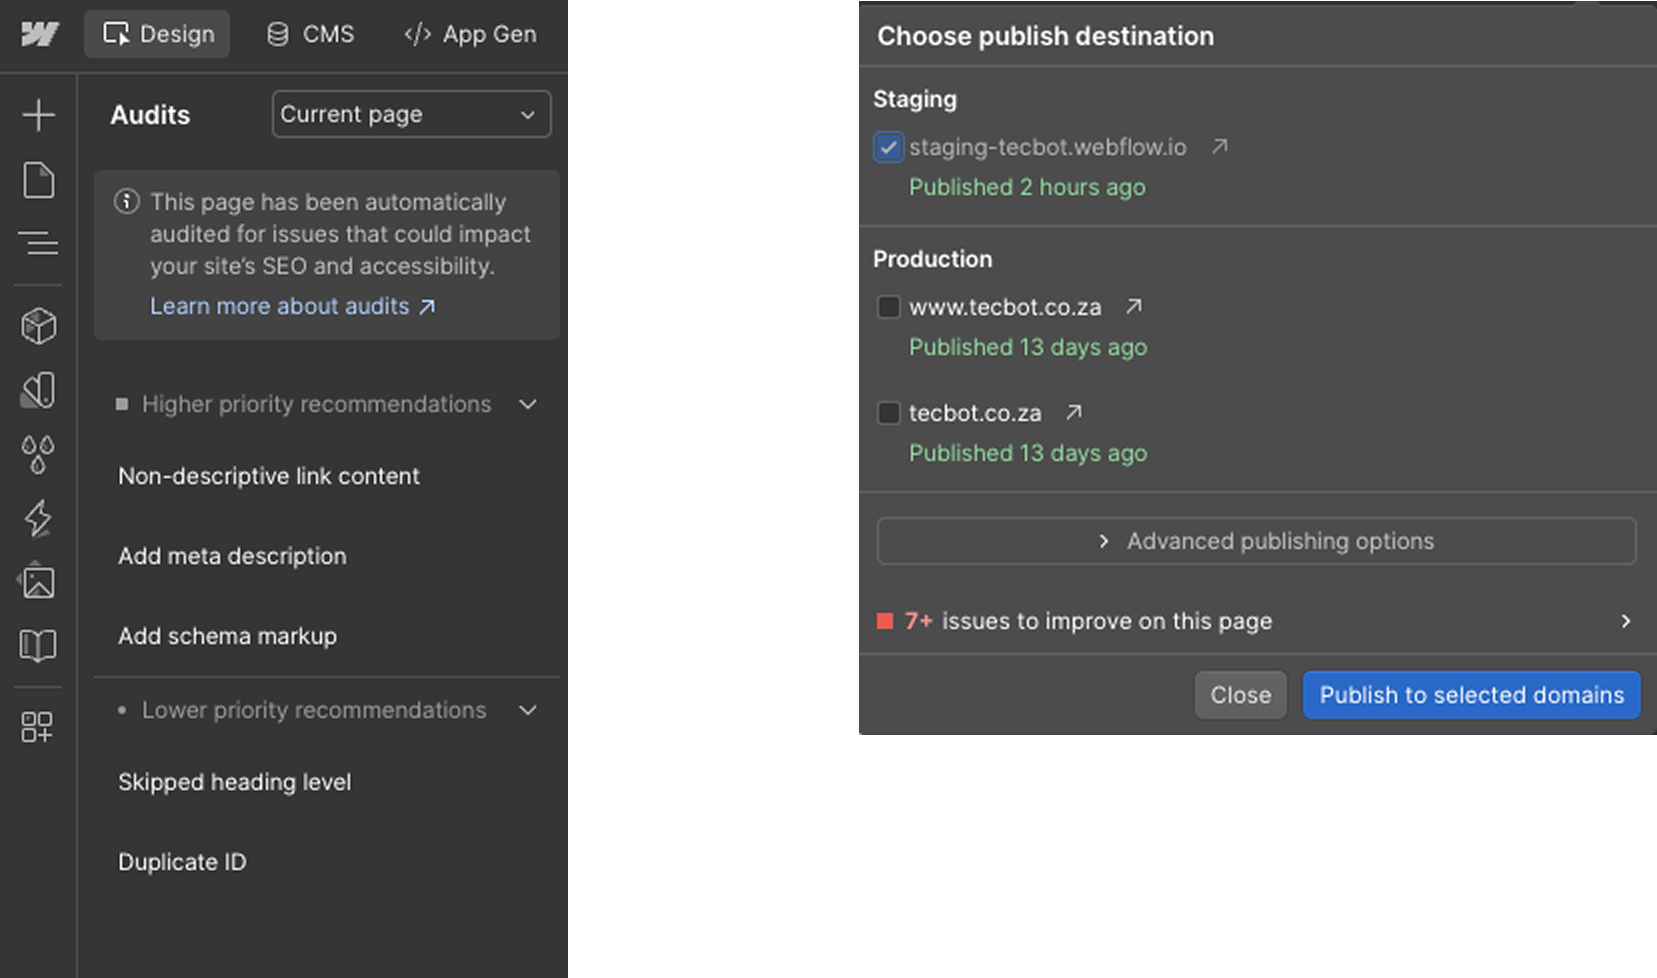Switch to the Design tab

[x=158, y=34]
